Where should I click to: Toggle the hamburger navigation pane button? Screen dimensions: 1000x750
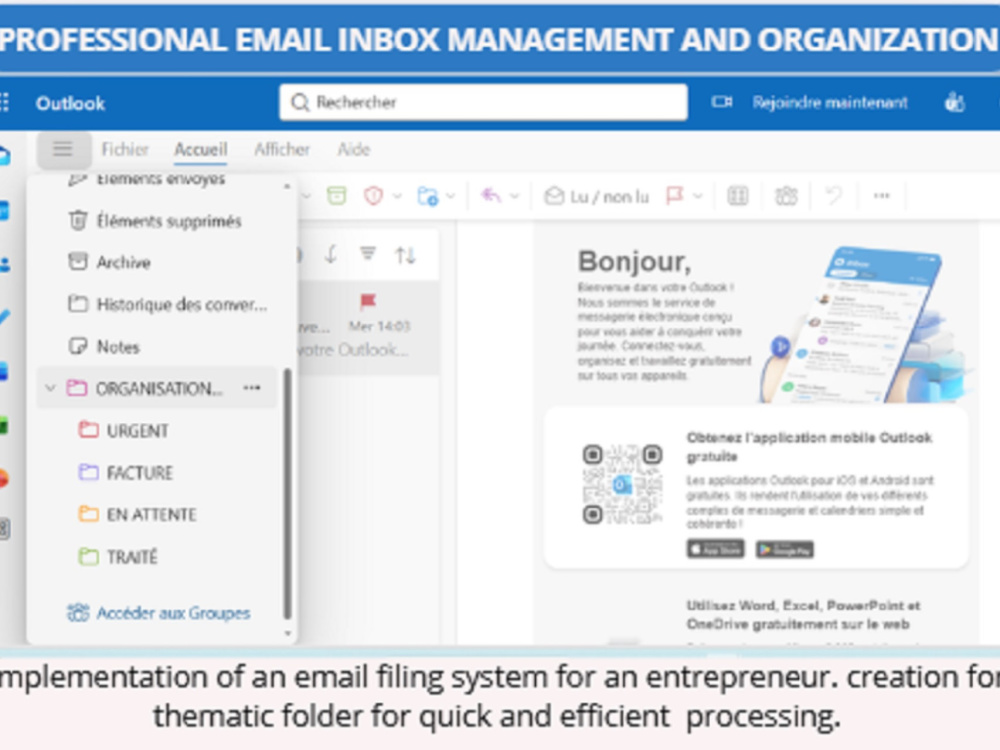(63, 149)
